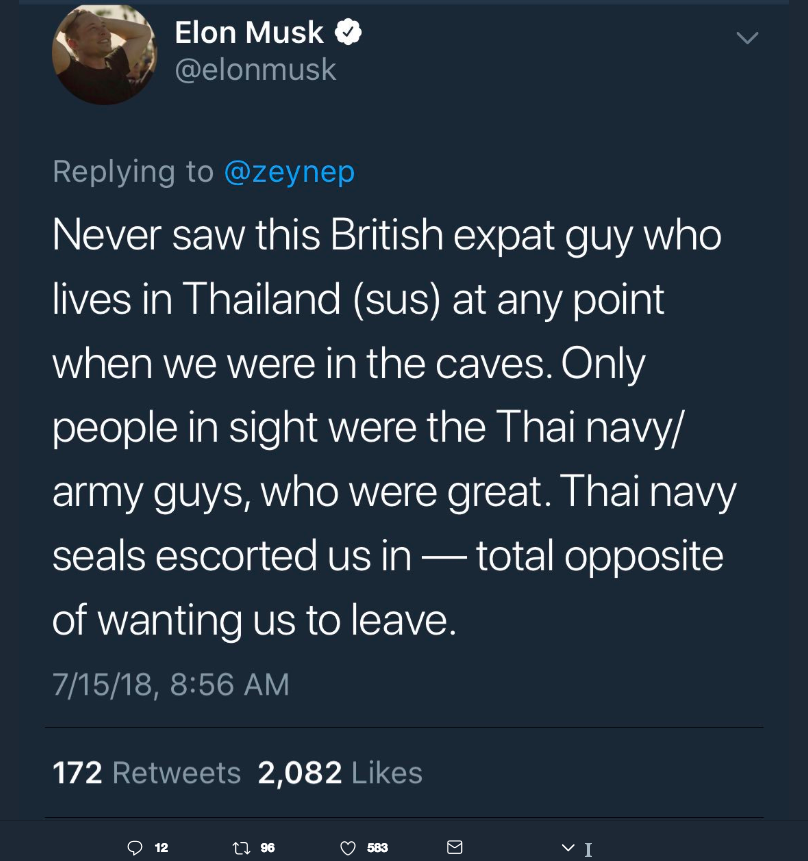Retweet using the arrows icon
This screenshot has width=808, height=861.
(x=242, y=848)
